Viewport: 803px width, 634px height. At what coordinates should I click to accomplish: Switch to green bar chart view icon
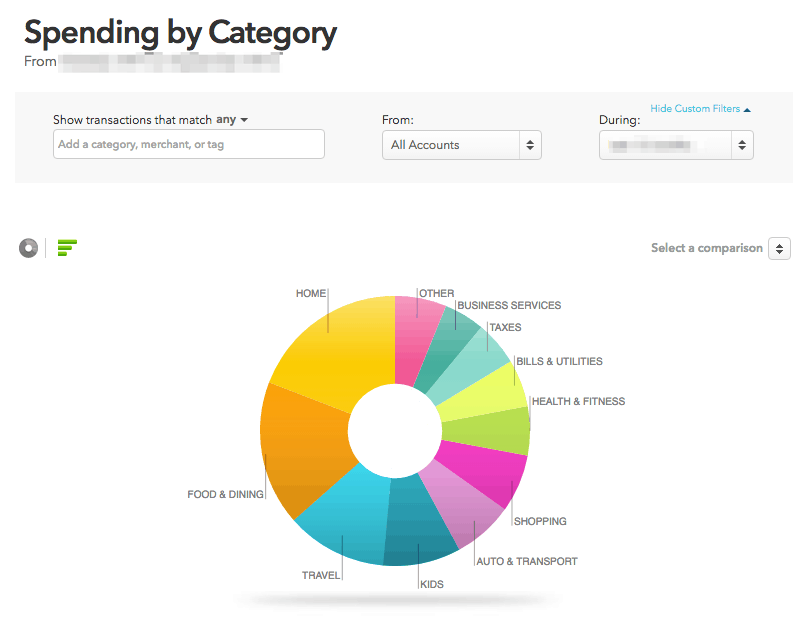(67, 248)
